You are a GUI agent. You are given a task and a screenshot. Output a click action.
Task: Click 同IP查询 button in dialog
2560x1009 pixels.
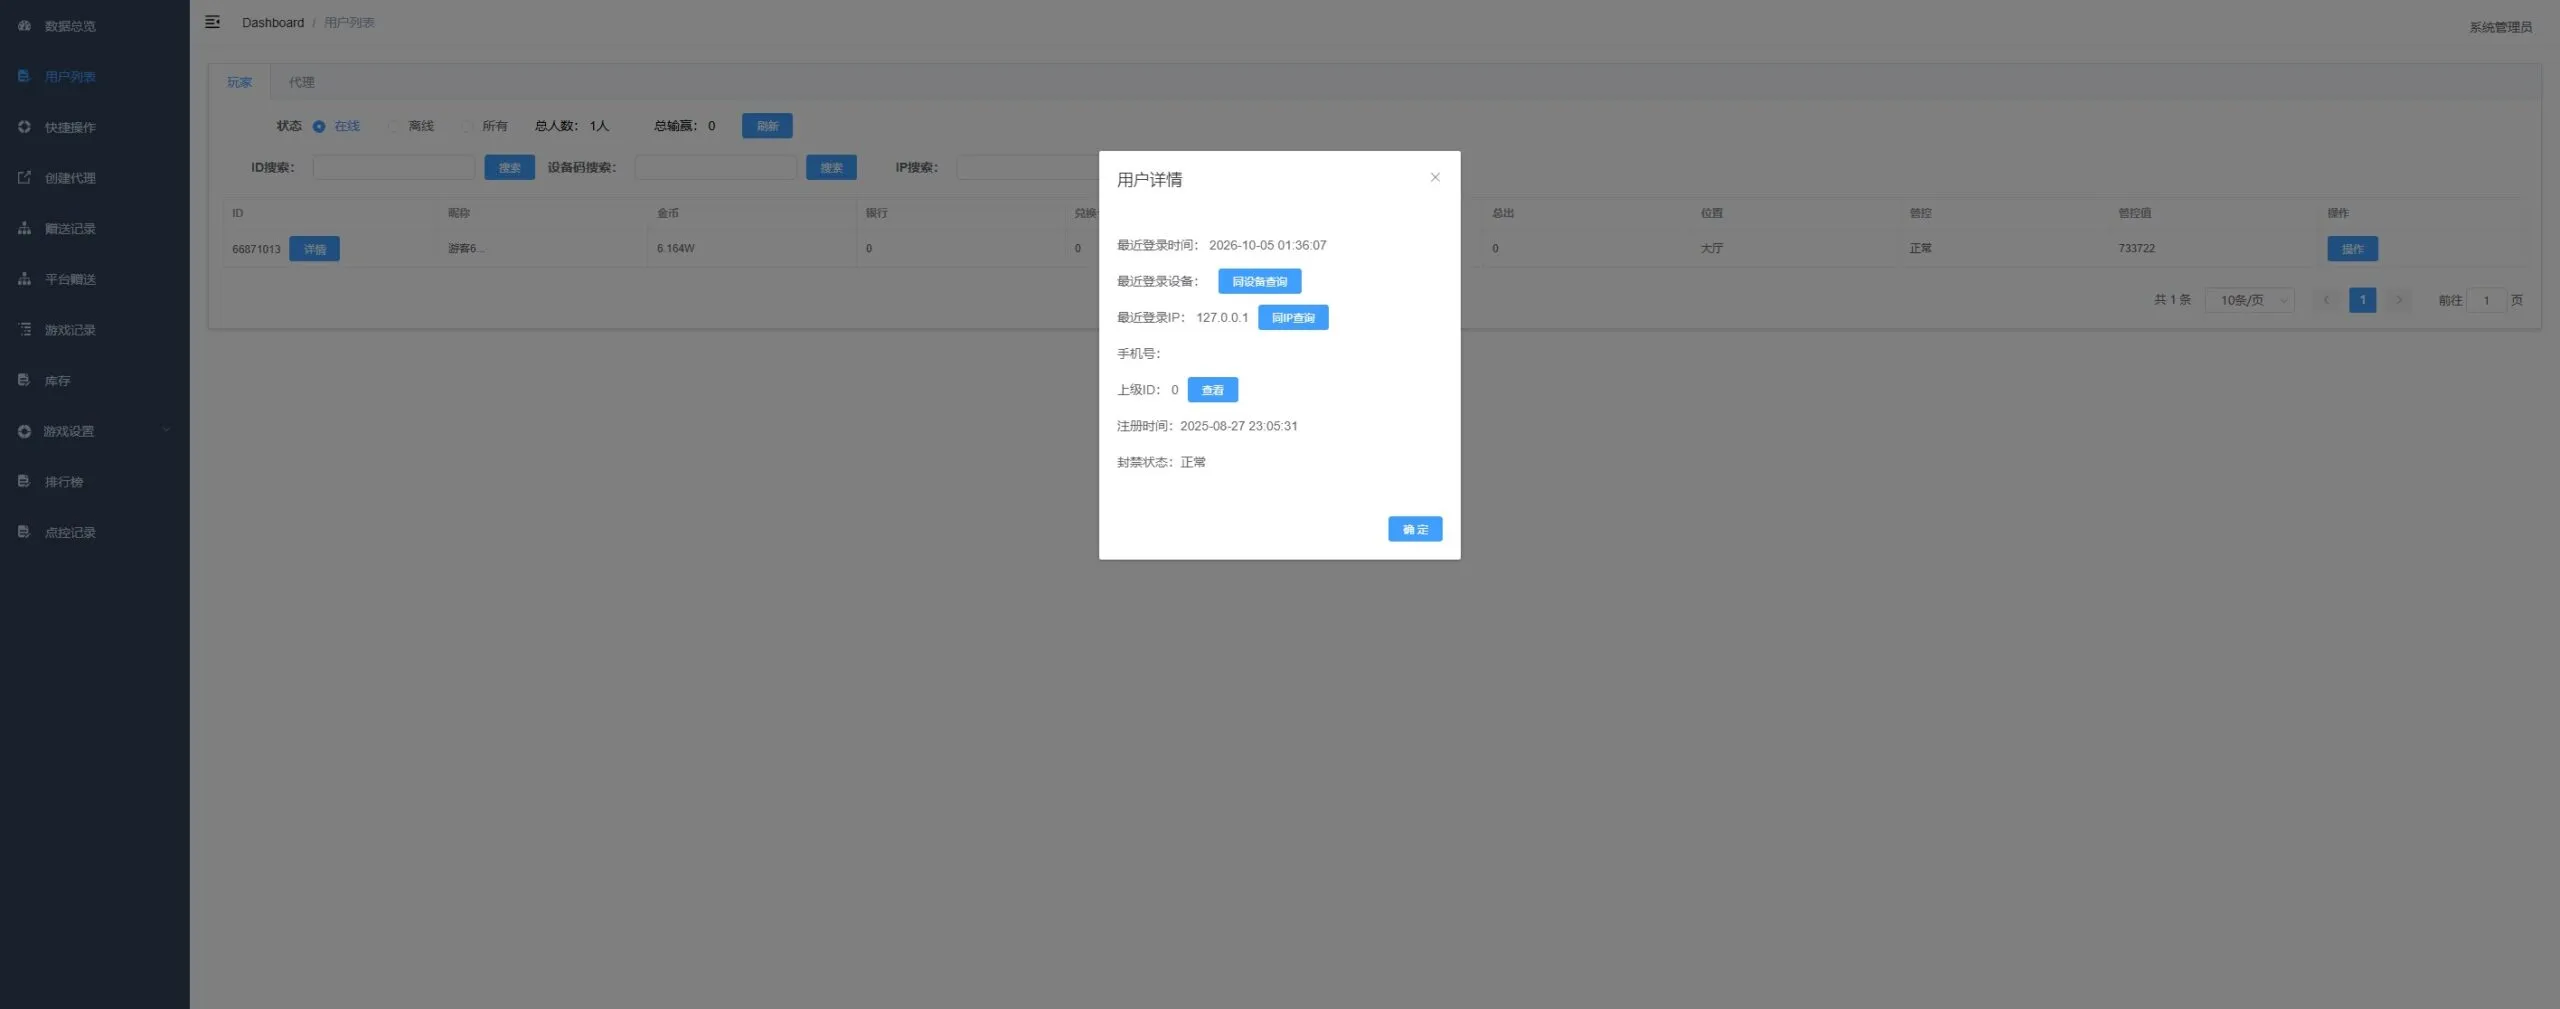tap(1293, 318)
